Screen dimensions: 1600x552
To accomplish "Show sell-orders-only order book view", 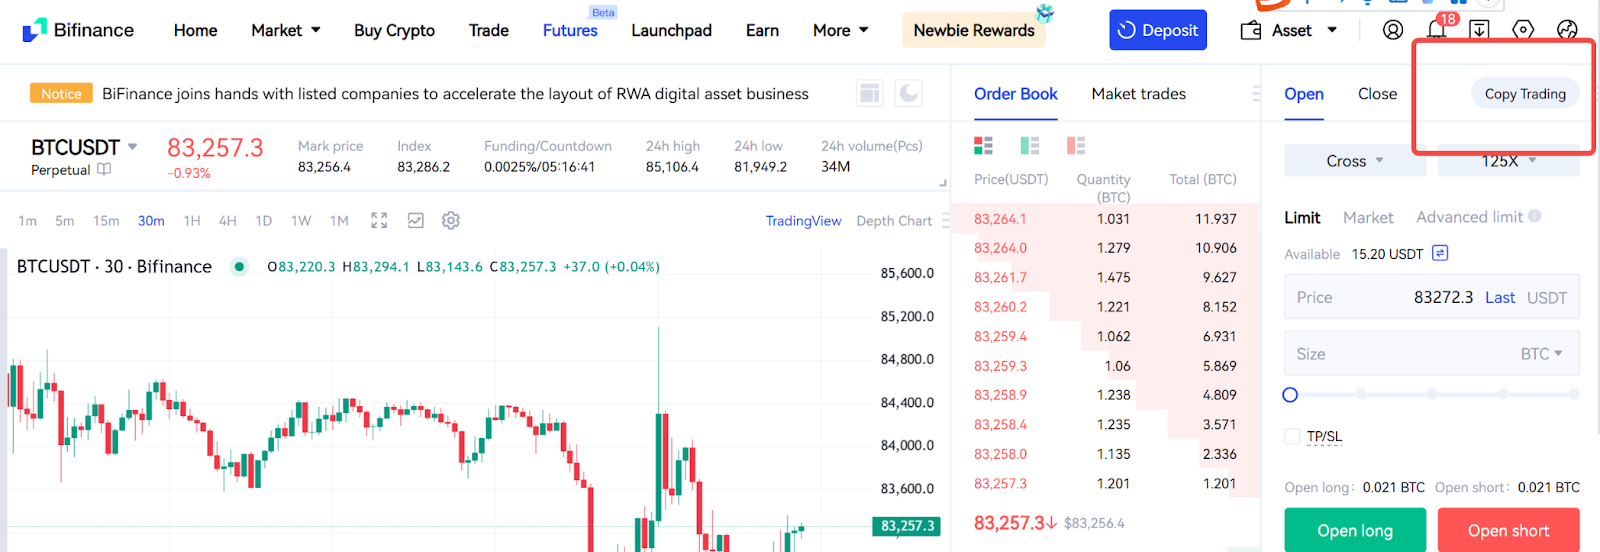I will pyautogui.click(x=1076, y=146).
